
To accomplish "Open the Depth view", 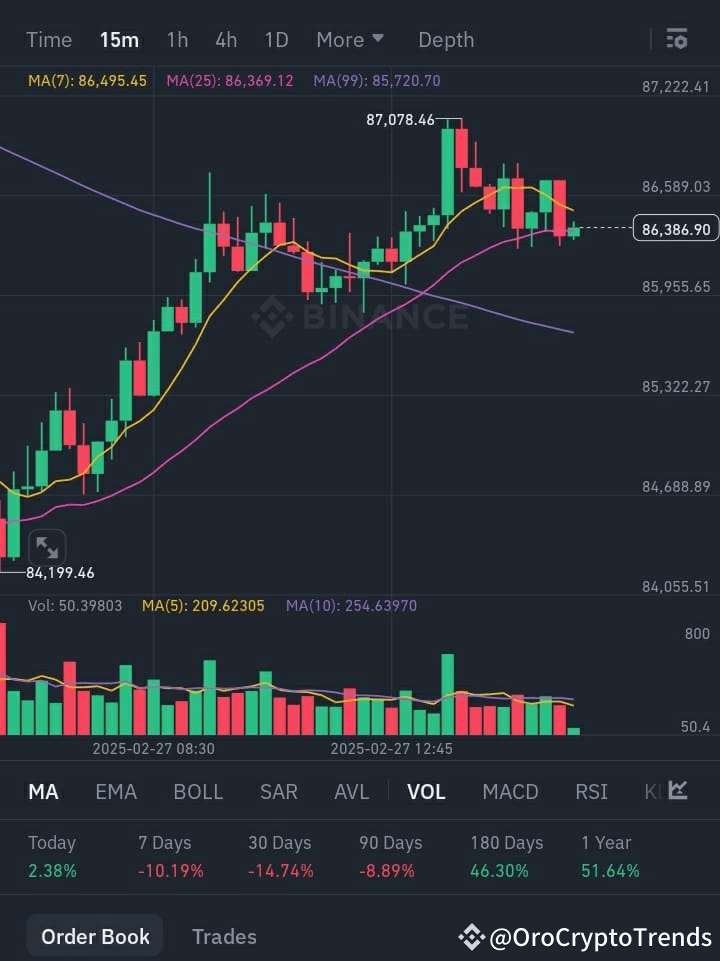I will 446,39.
